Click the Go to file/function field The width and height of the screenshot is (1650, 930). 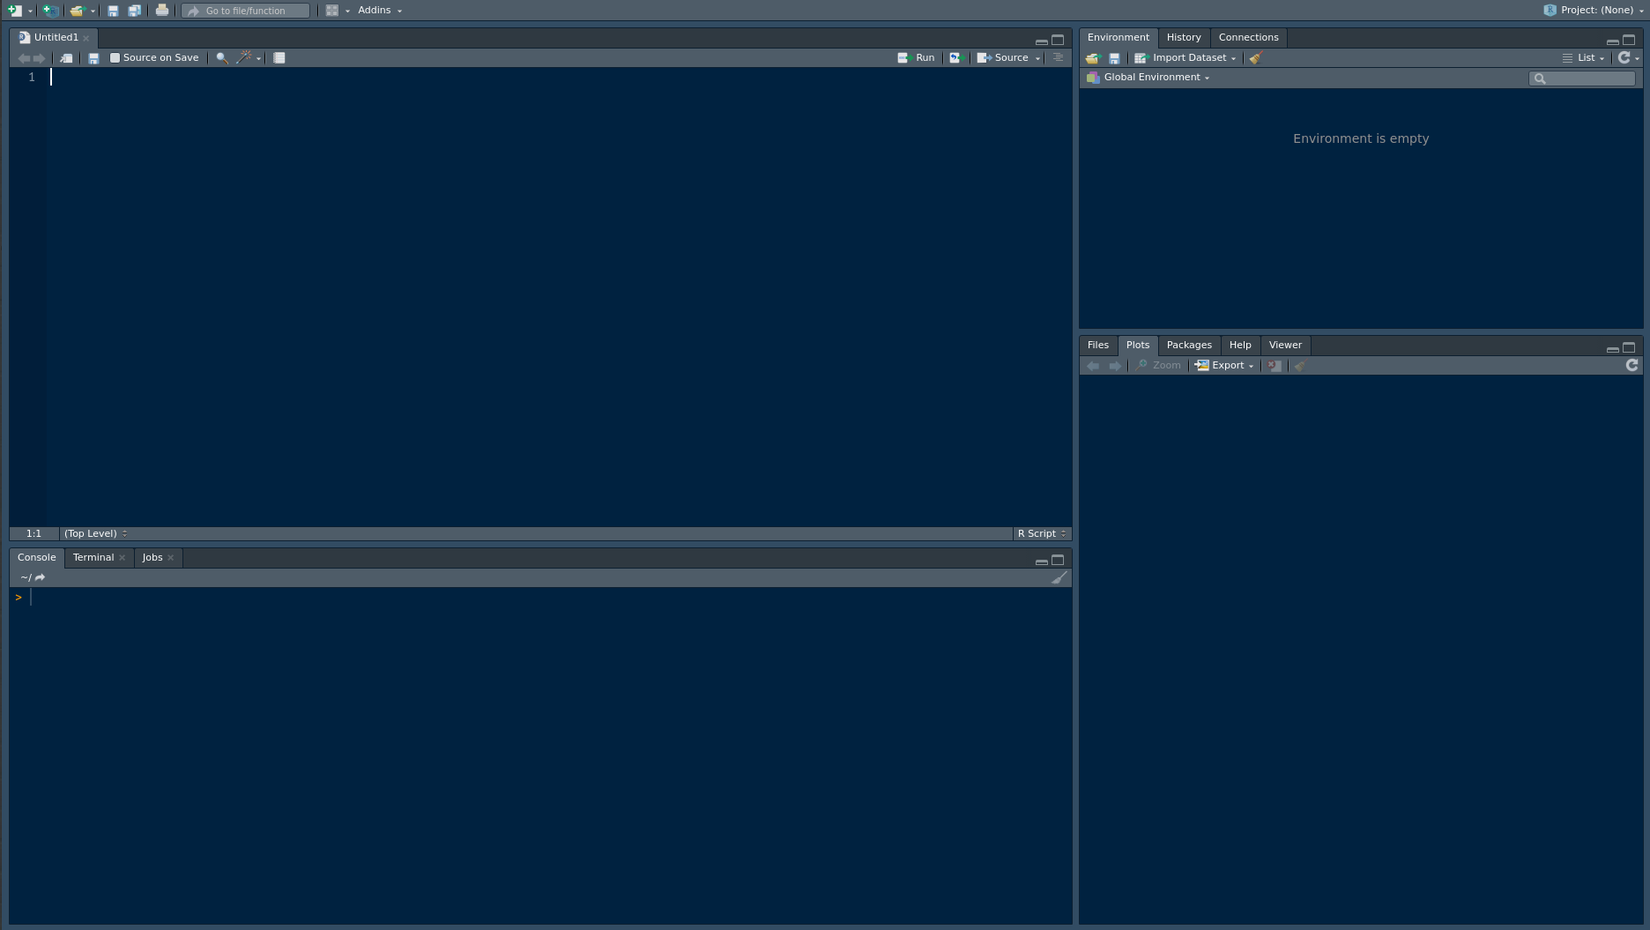tap(244, 10)
